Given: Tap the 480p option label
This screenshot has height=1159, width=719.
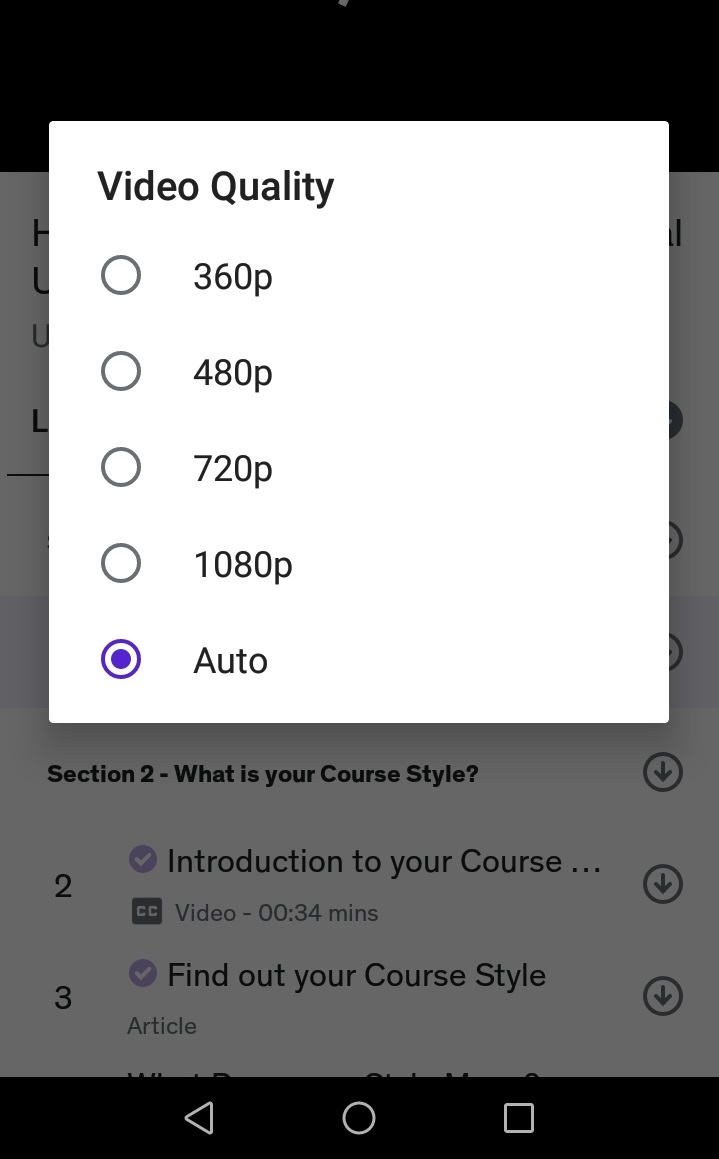Looking at the screenshot, I should tap(232, 372).
